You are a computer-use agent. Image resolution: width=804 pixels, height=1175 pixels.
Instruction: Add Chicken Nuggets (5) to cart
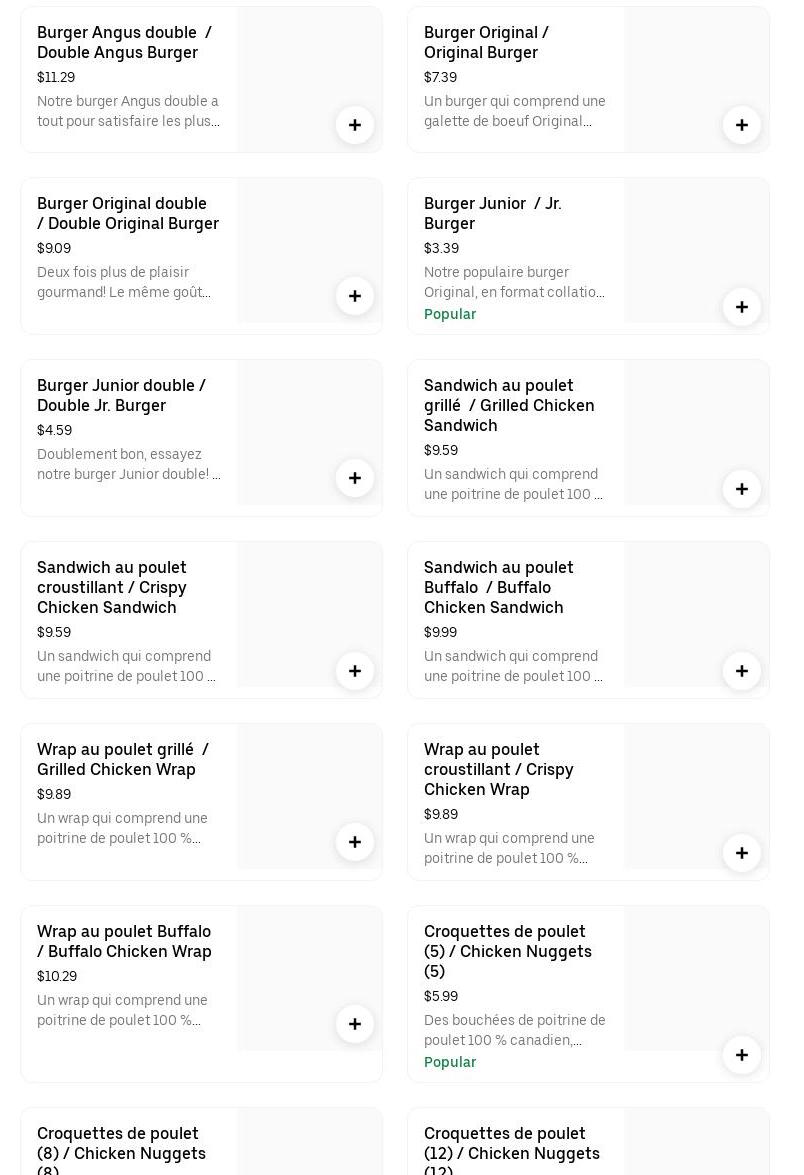click(x=742, y=1055)
